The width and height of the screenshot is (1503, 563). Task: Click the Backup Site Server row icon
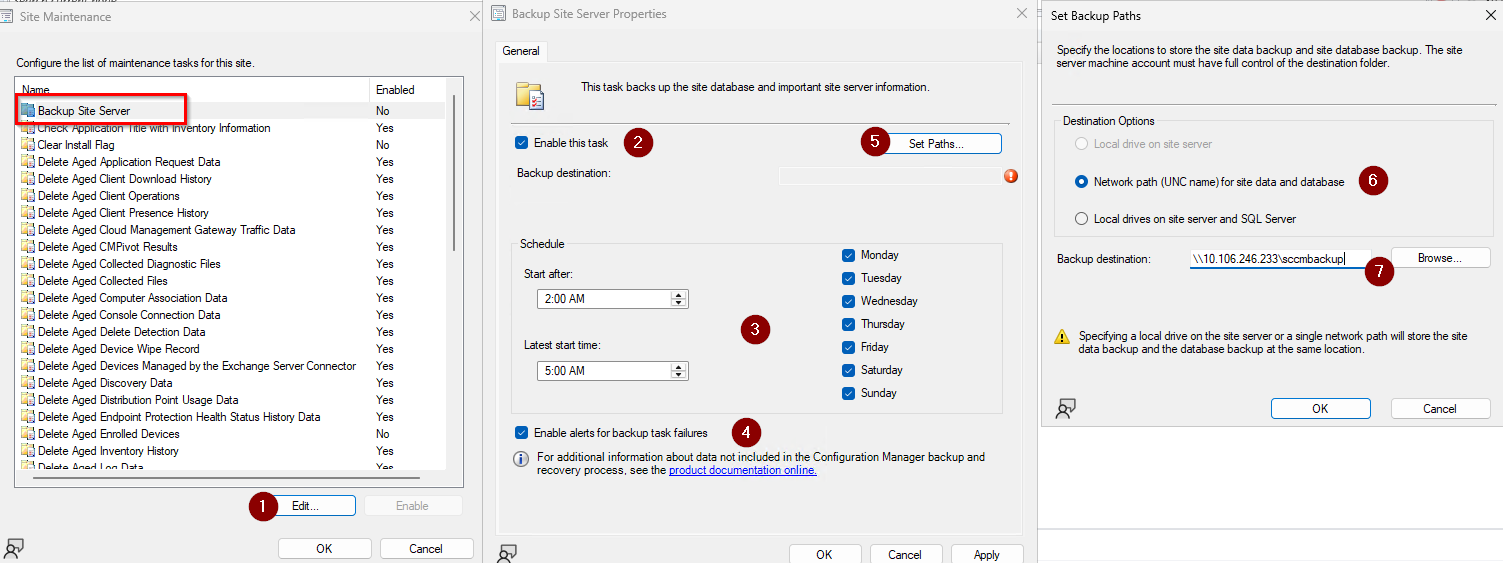[x=28, y=111]
